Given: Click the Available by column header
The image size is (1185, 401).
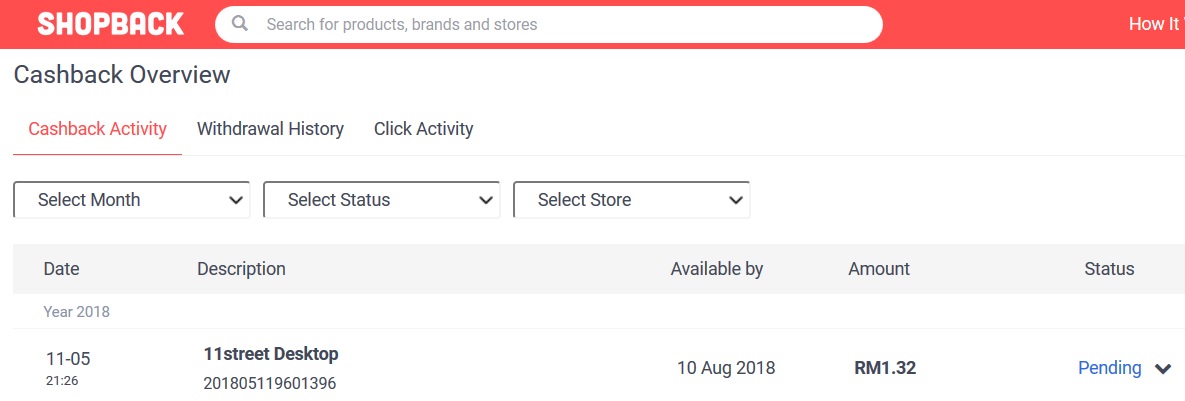Looking at the screenshot, I should point(716,269).
